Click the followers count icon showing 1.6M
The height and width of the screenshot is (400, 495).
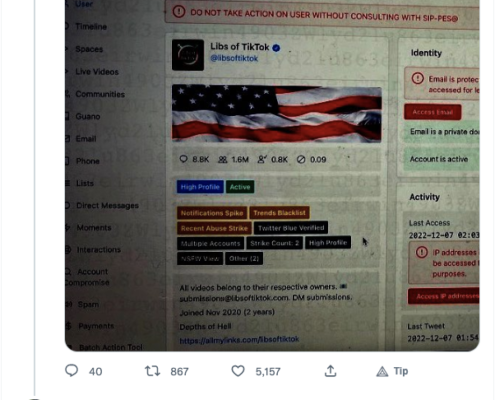[222, 160]
